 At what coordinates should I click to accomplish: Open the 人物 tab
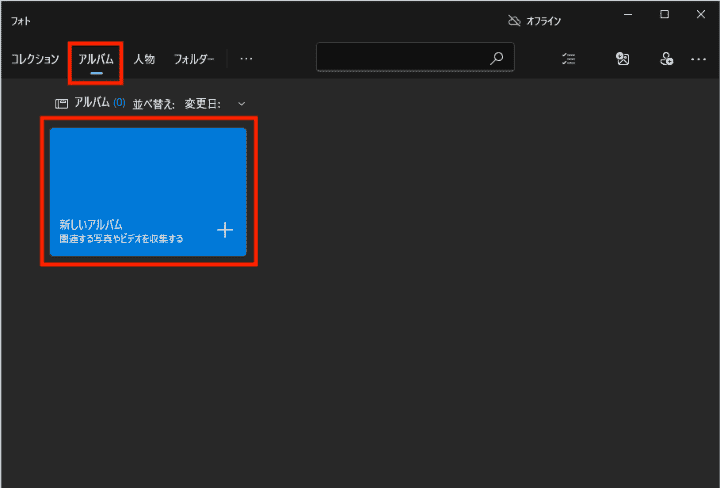coord(144,59)
